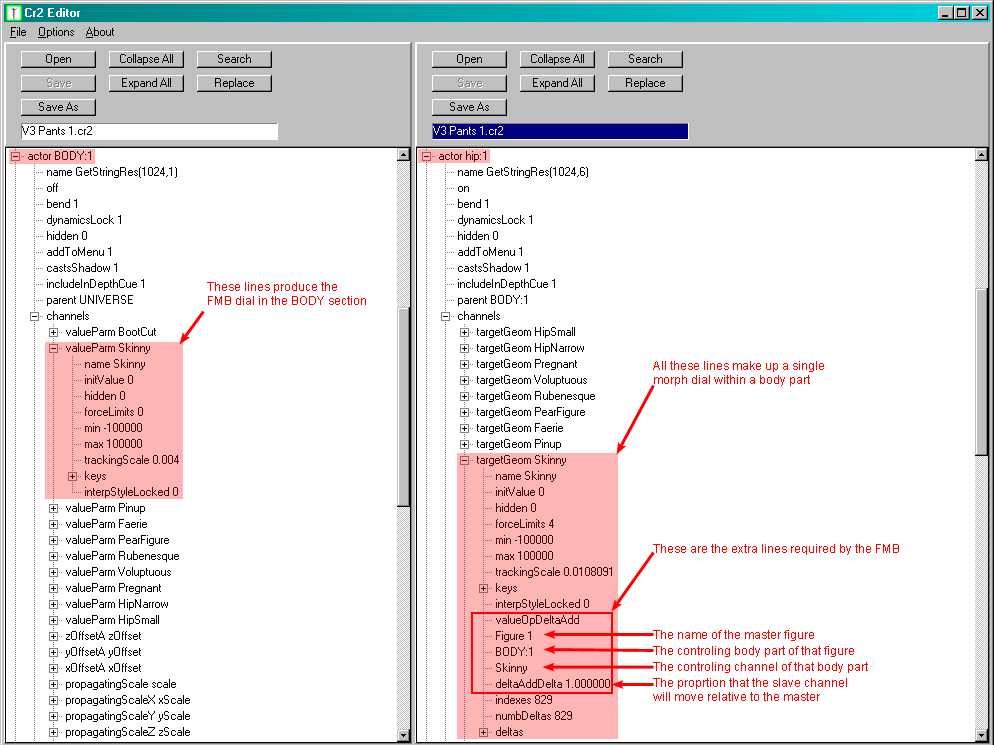Expand propagatingScaleX xScale node
Viewport: 994px width, 745px height.
53,700
